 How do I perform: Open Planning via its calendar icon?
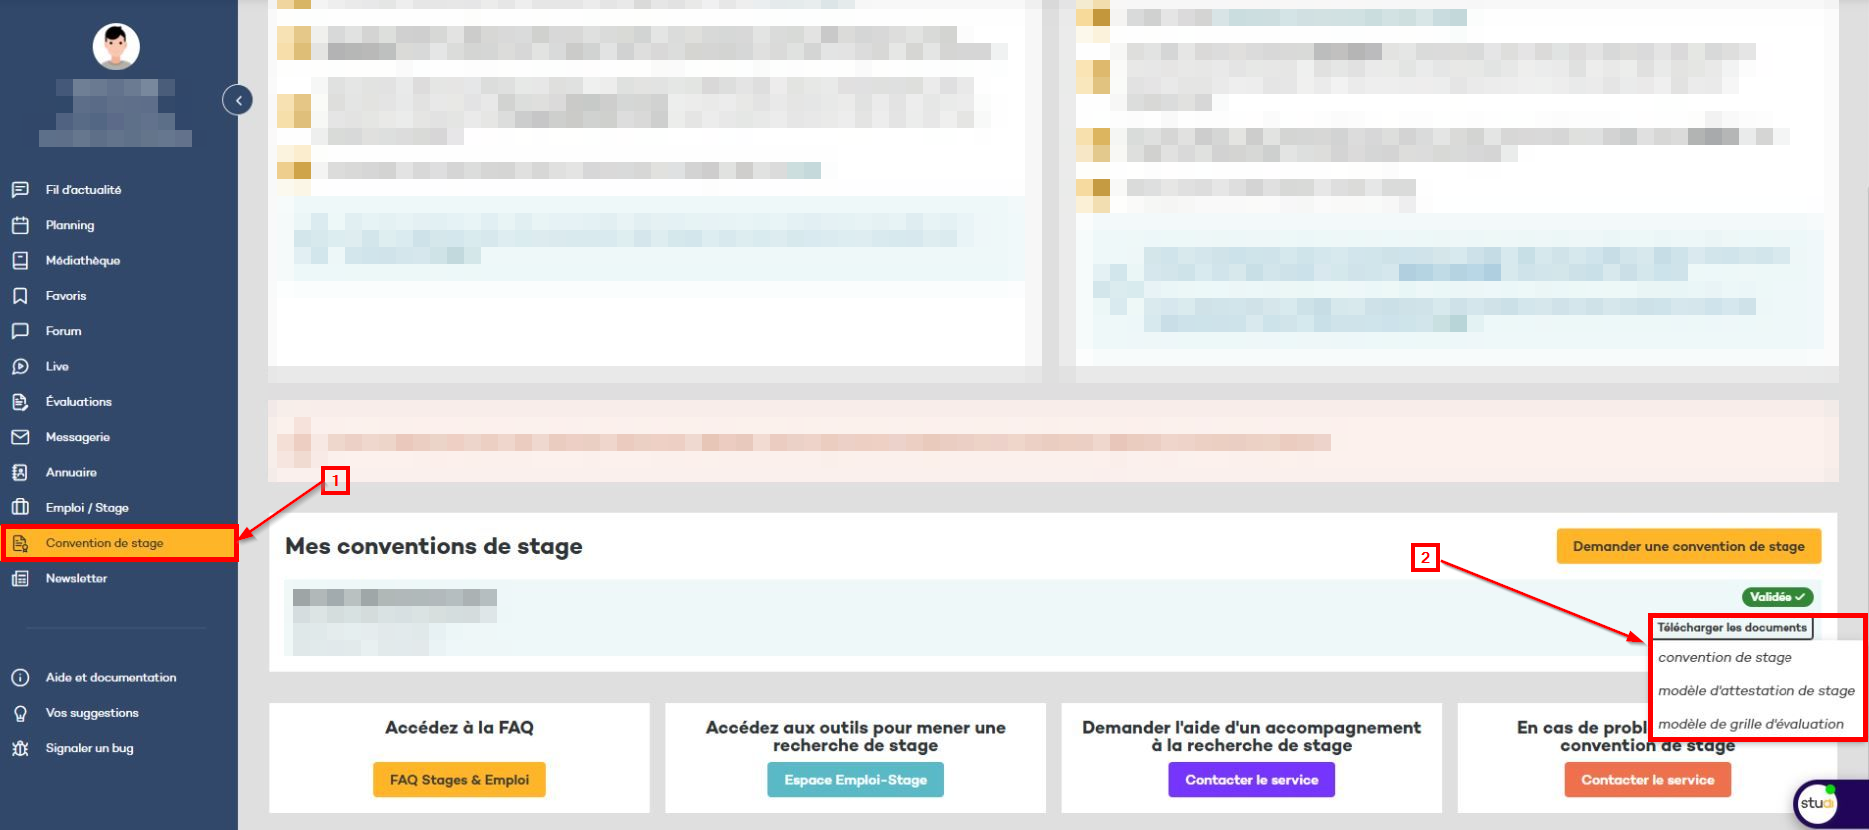tap(20, 225)
